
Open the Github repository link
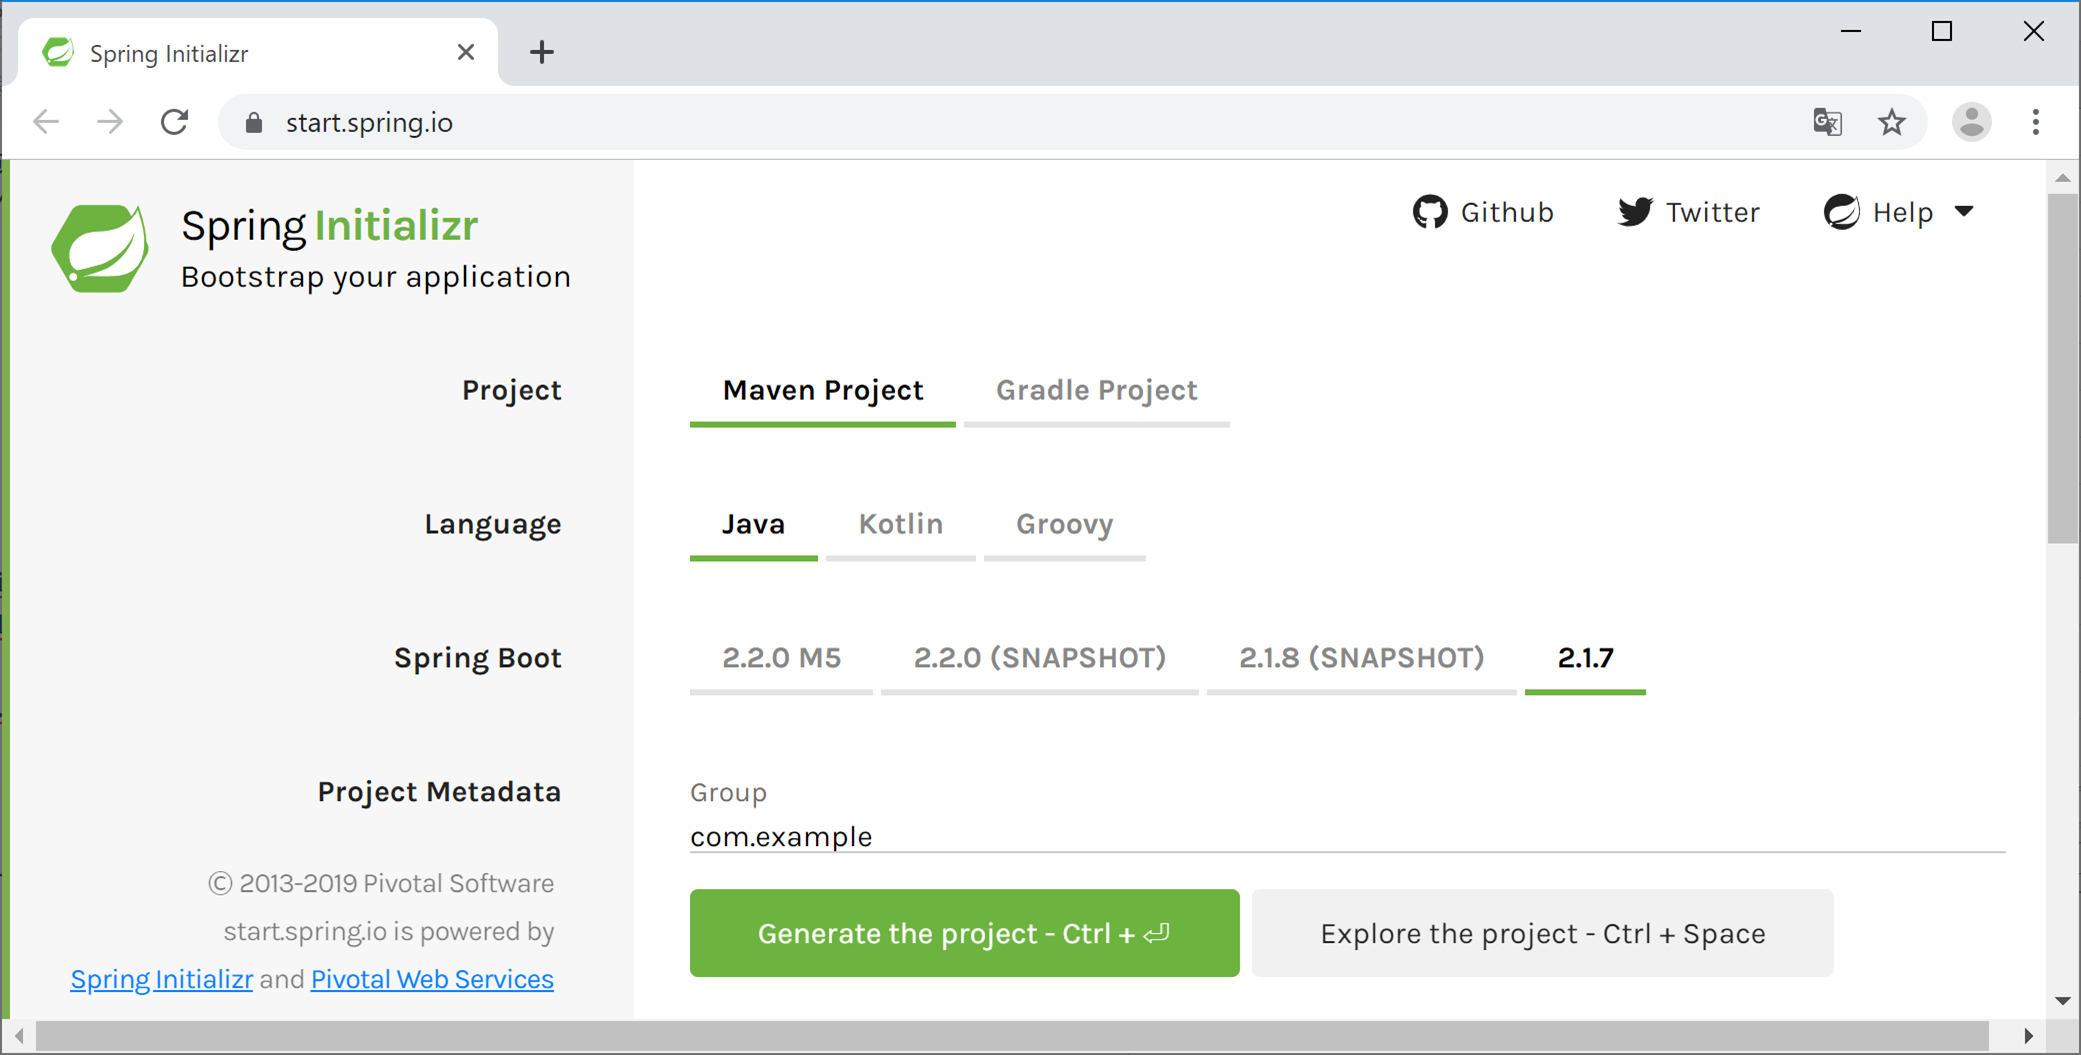pyautogui.click(x=1484, y=211)
